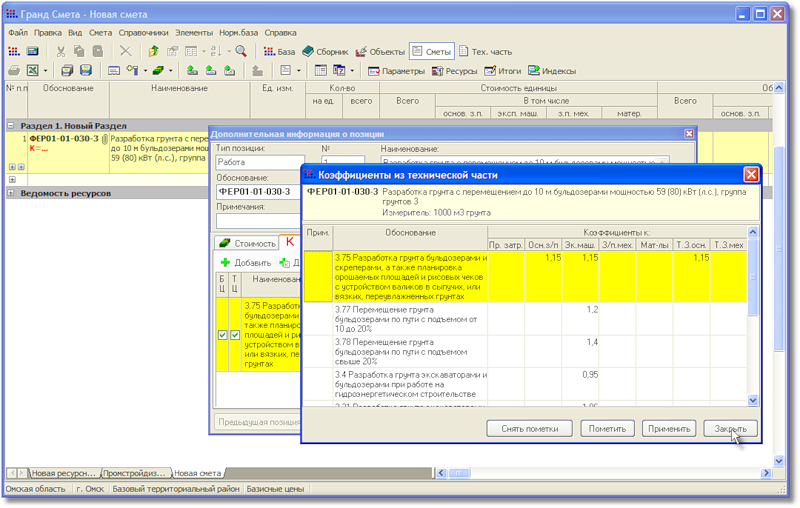800x508 pixels.
Task: Select row 3.78 Перемещение грунта свыше 20%
Action: click(x=526, y=351)
